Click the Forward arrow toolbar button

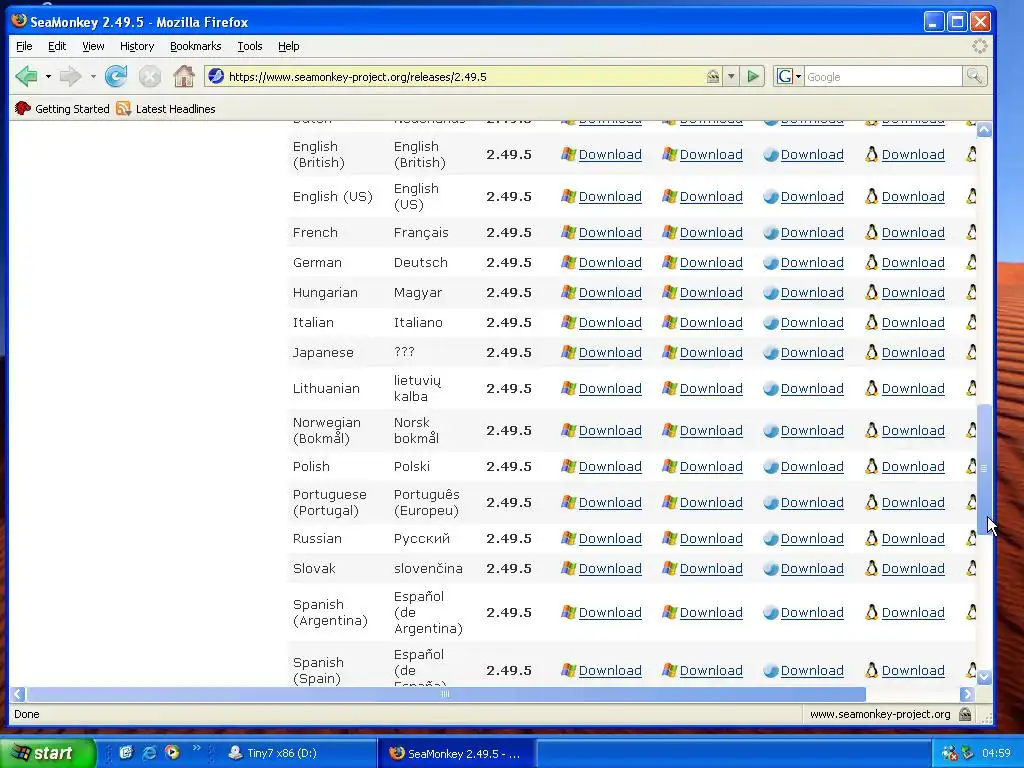(x=70, y=76)
